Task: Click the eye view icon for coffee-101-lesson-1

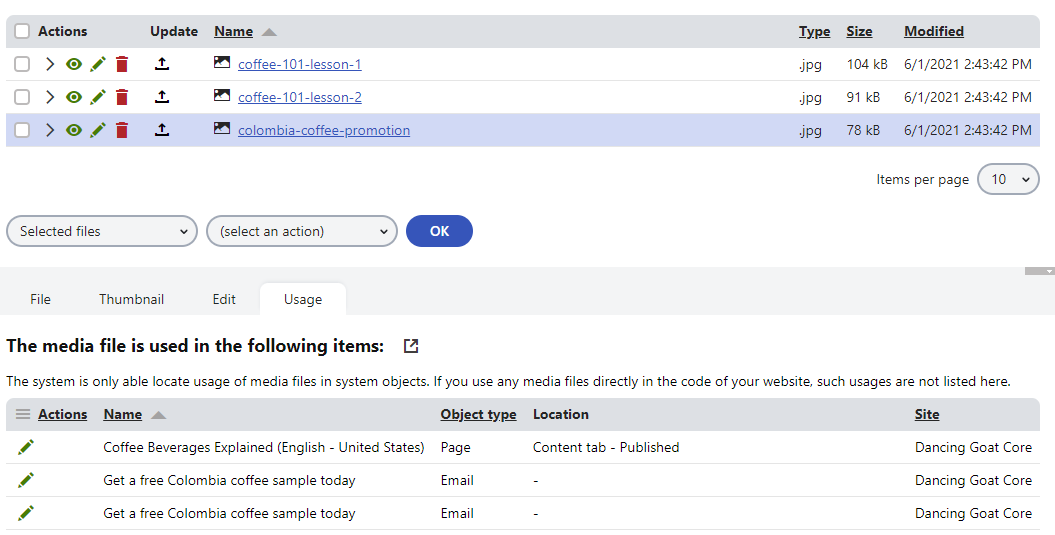Action: [73, 65]
